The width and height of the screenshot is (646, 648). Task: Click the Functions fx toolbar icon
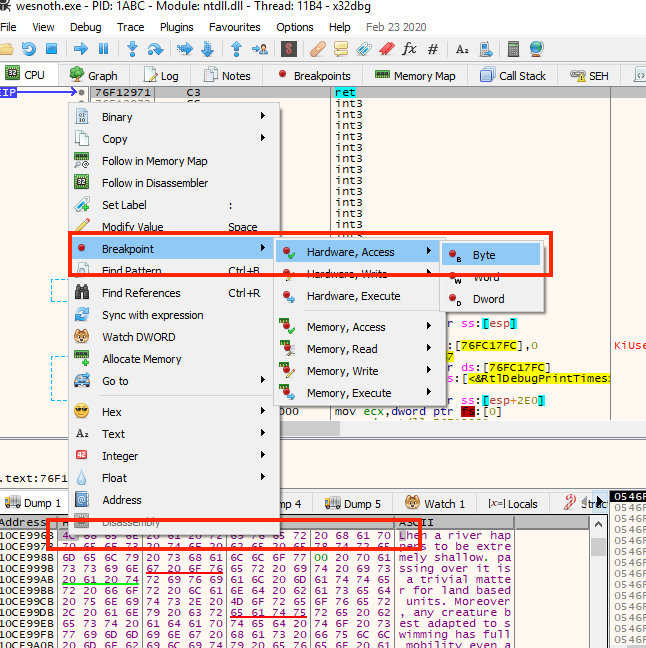tap(409, 49)
